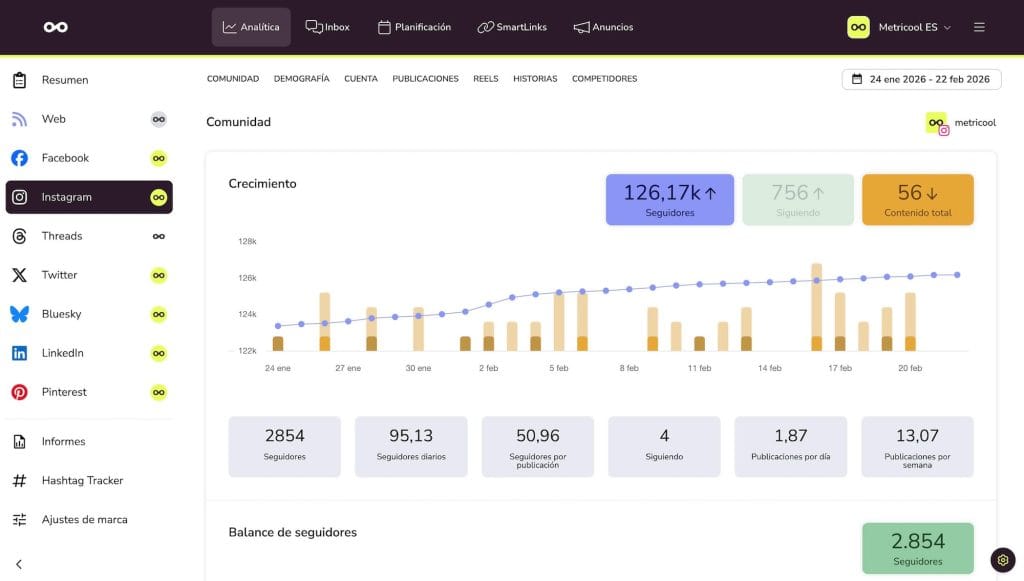Expand the Metricool ES brand dropdown
1024x581 pixels.
tap(899, 27)
